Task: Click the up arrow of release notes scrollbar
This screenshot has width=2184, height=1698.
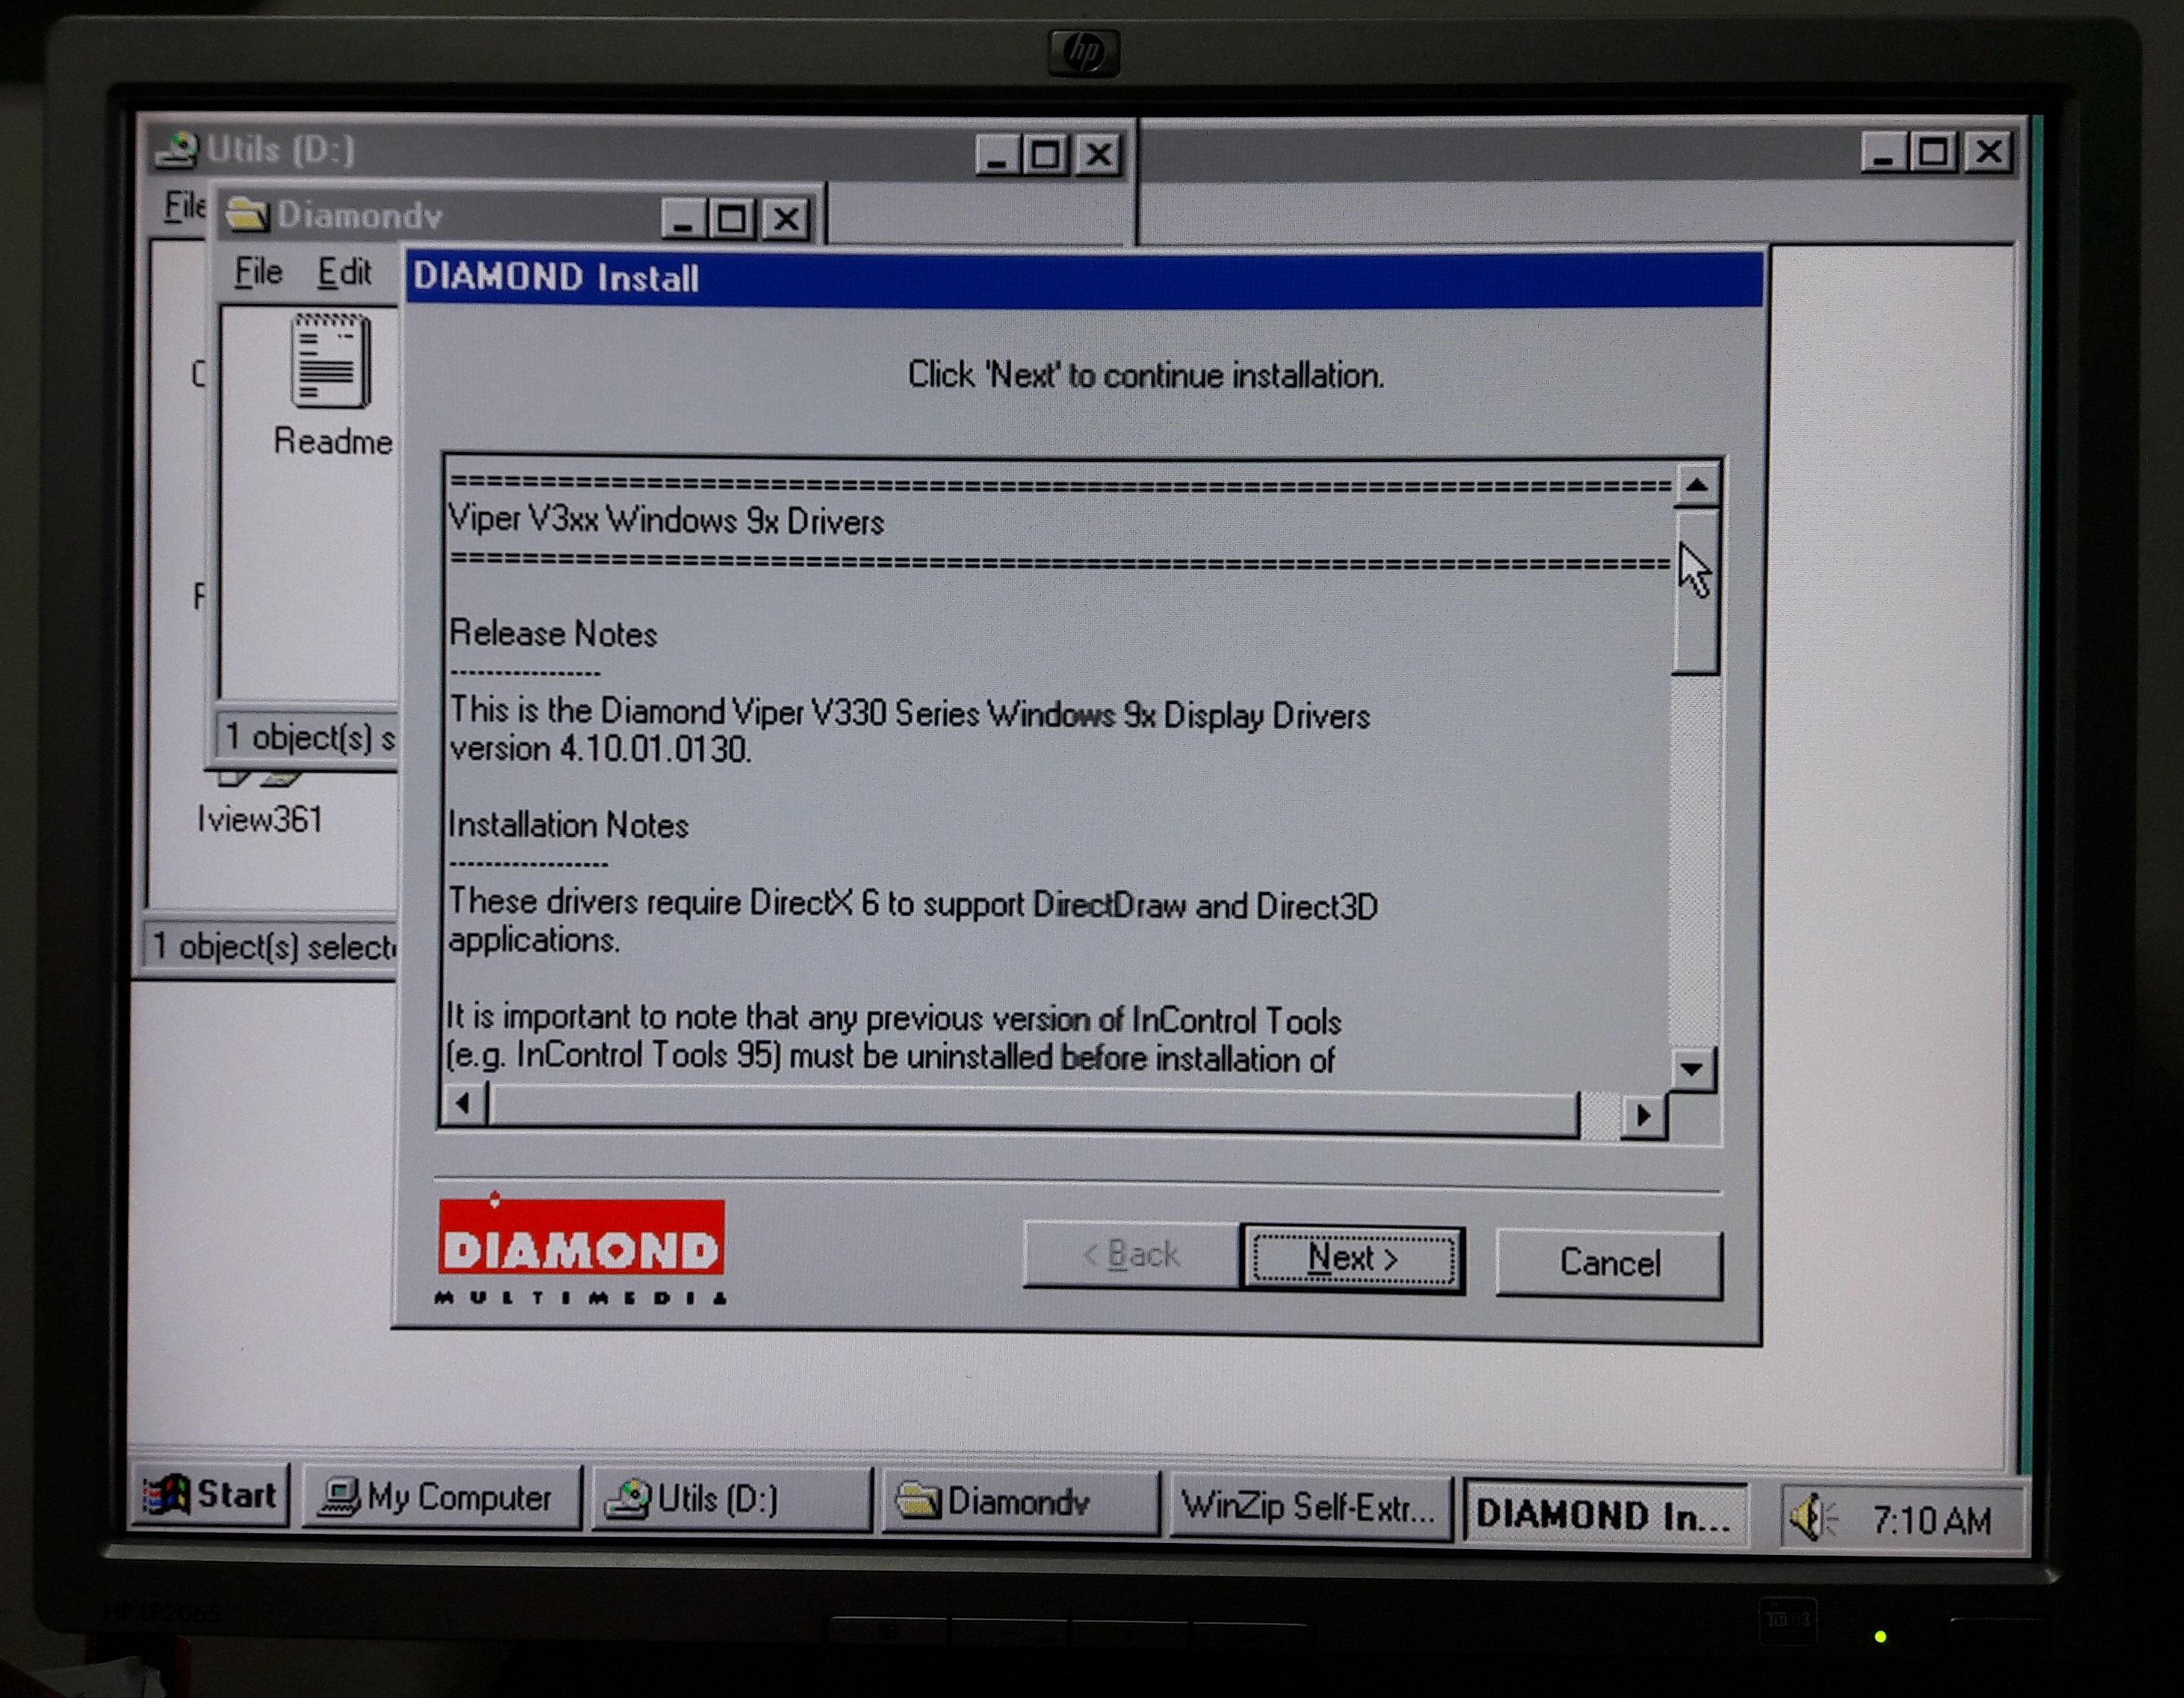Action: 1696,486
